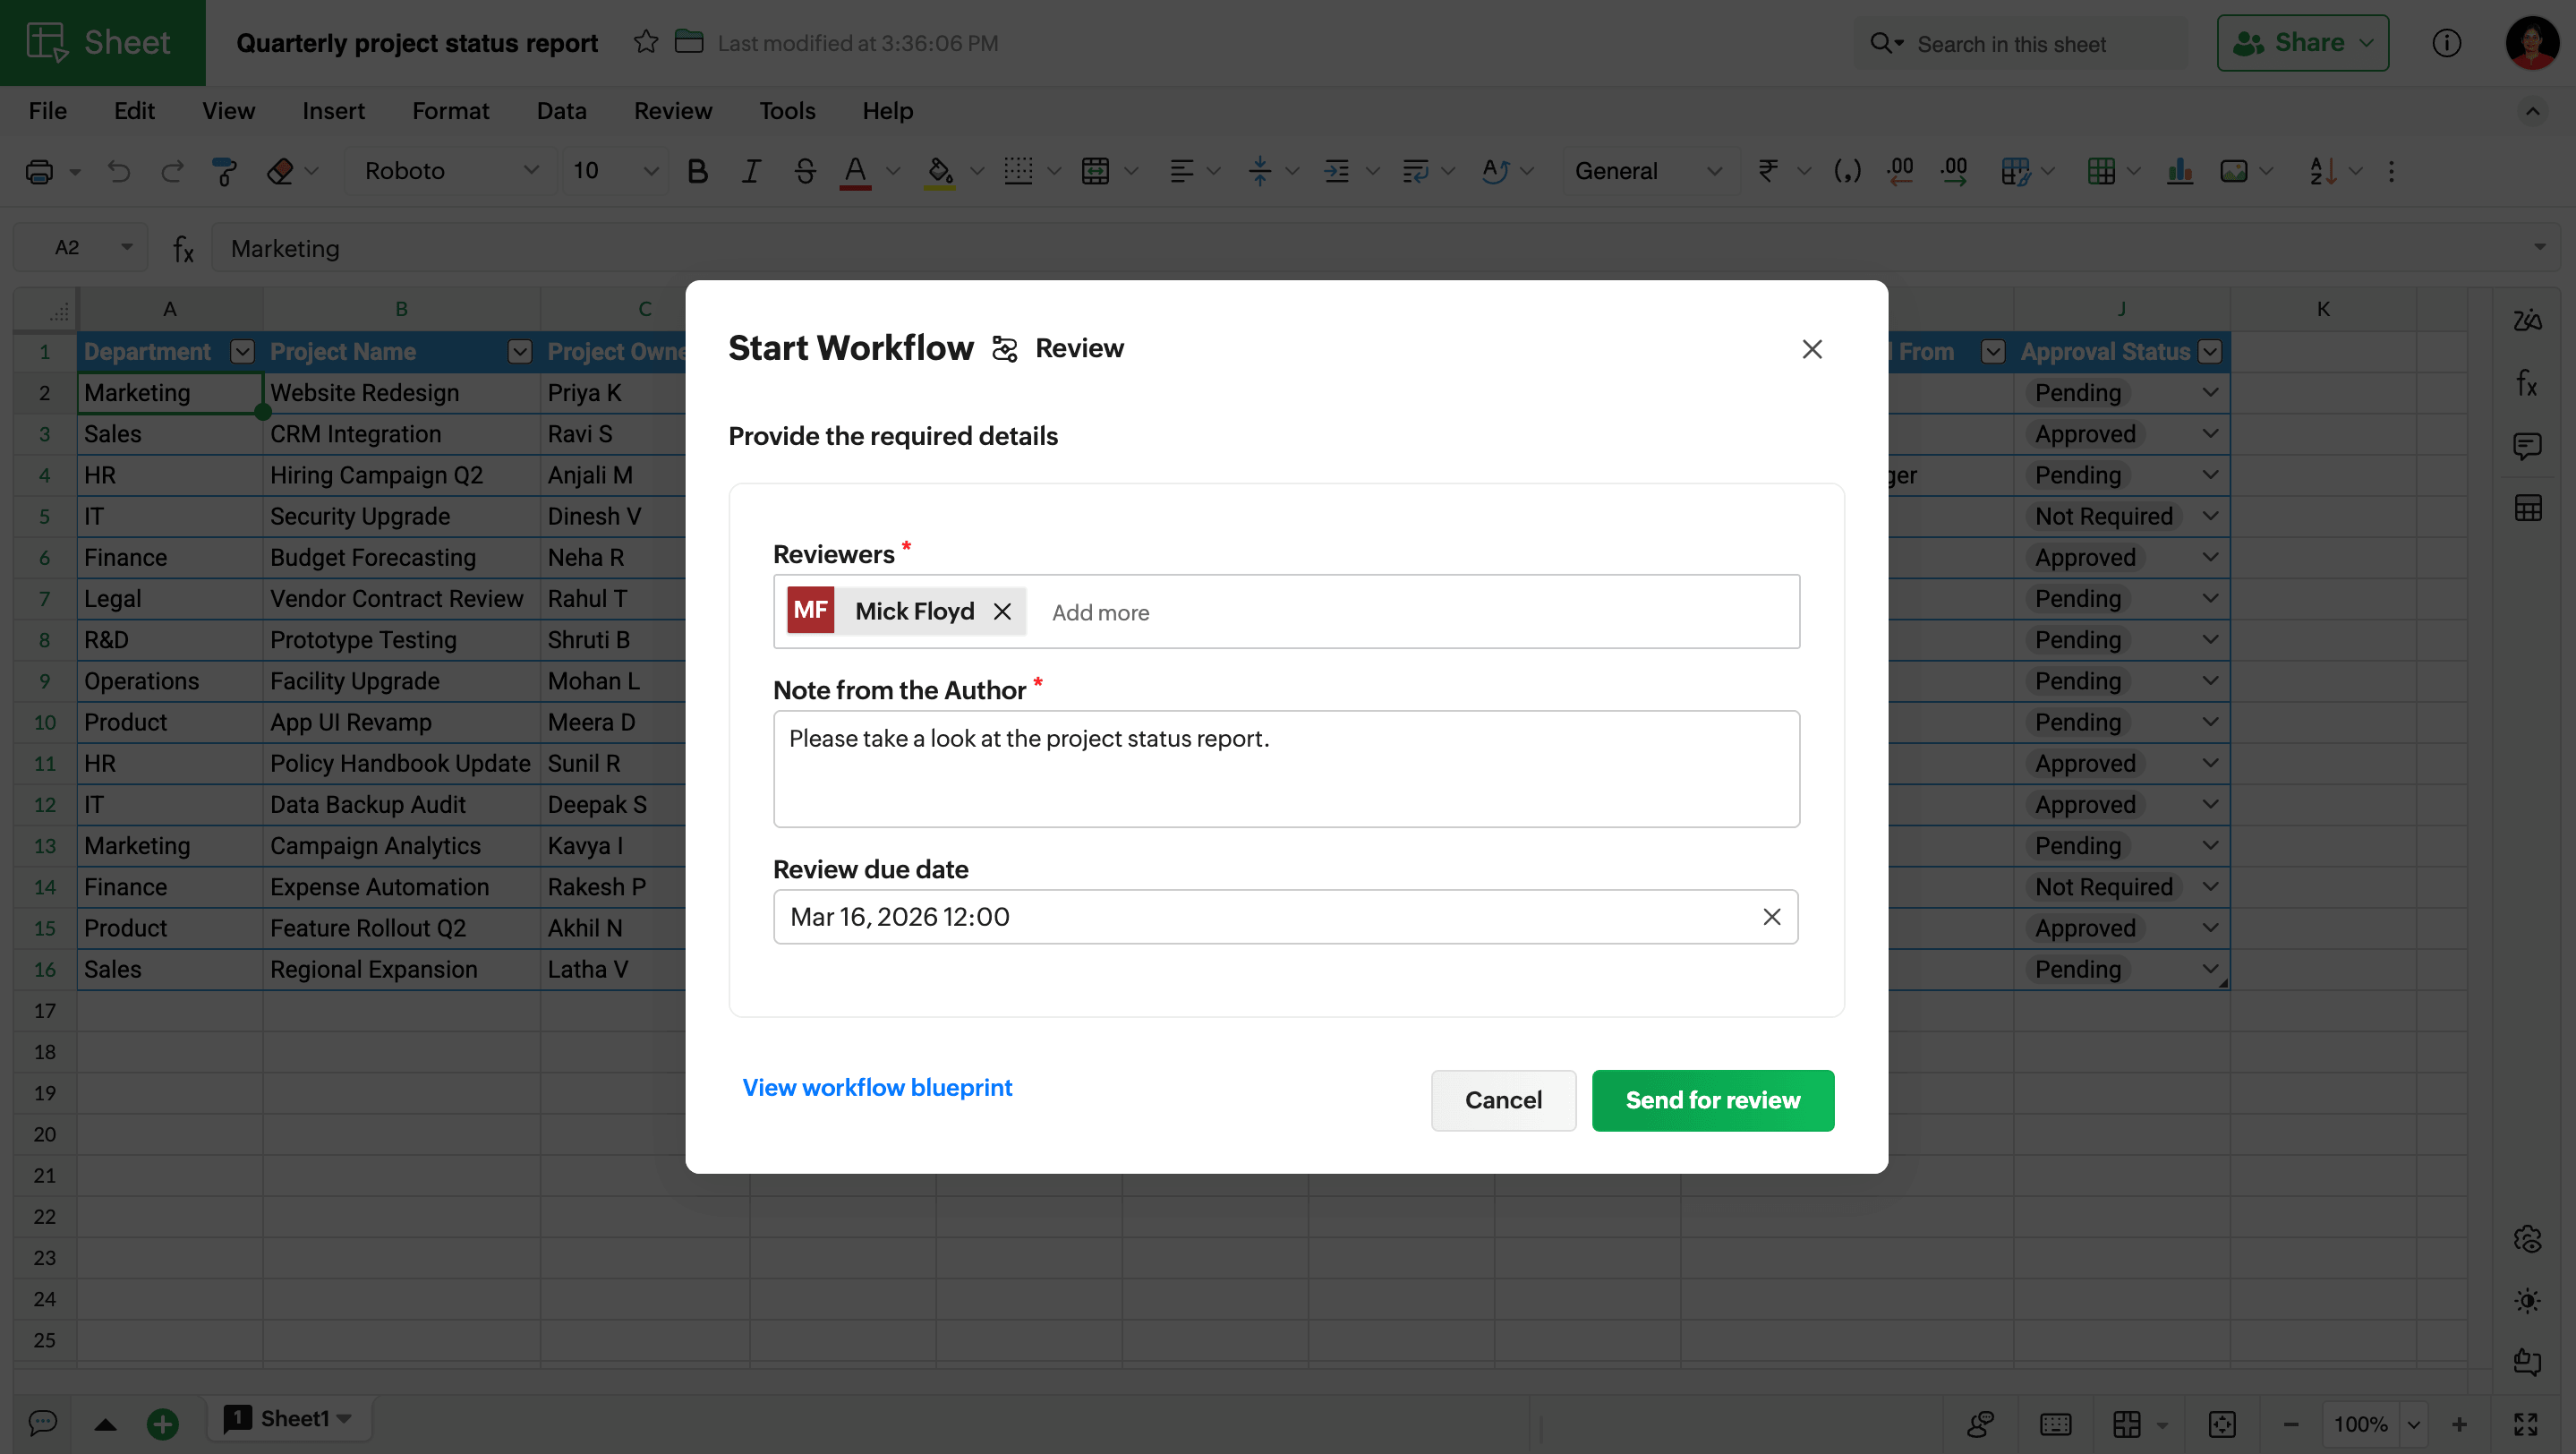
Task: Open the Approval Status filter dropdown
Action: click(x=2211, y=352)
